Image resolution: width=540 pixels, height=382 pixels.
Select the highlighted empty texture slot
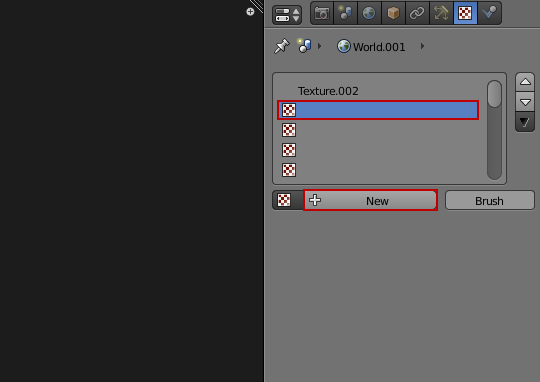pos(378,110)
